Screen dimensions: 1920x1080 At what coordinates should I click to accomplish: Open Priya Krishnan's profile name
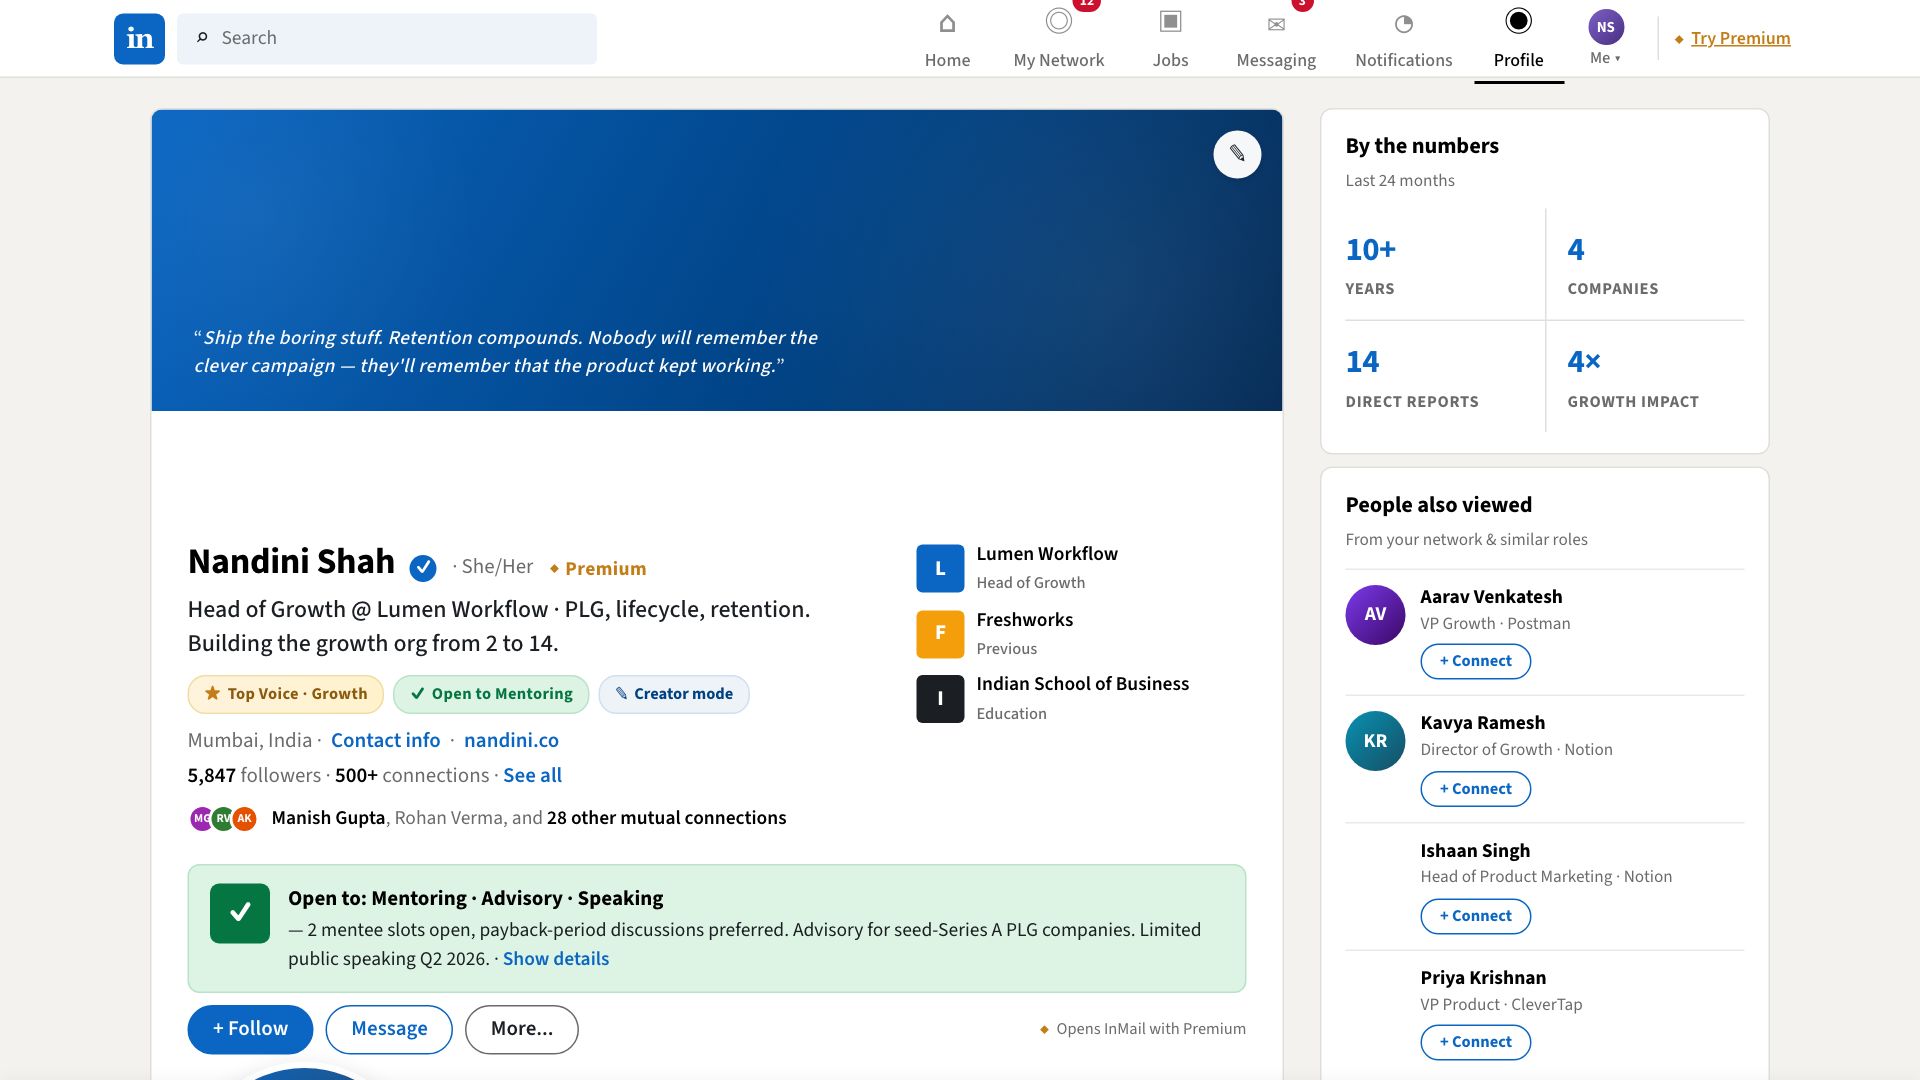(x=1483, y=978)
